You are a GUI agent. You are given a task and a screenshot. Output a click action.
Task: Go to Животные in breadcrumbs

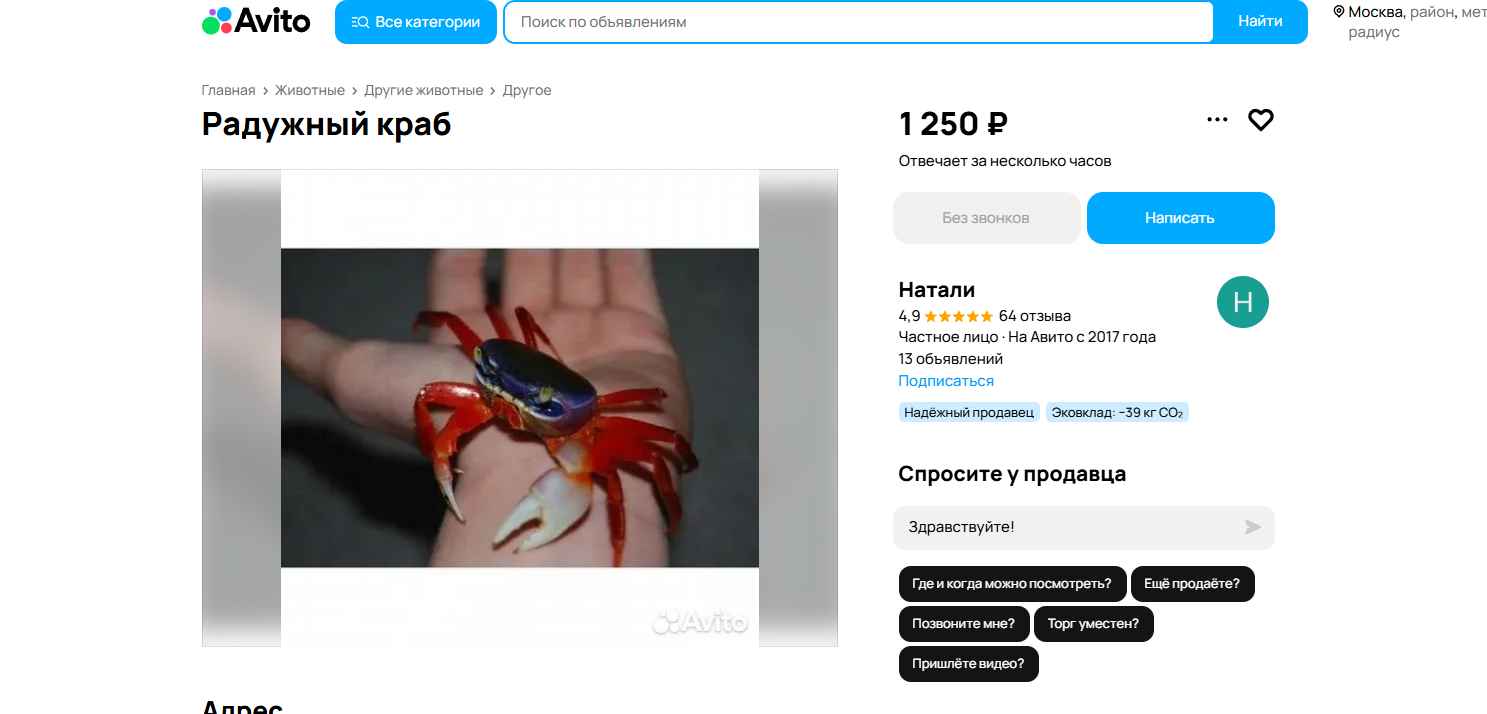coord(310,90)
